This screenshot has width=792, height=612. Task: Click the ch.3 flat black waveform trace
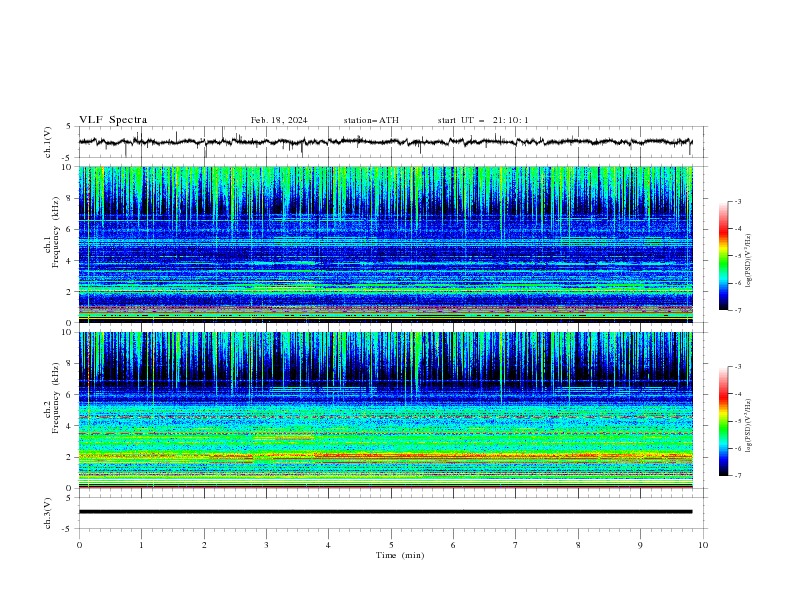(386, 512)
